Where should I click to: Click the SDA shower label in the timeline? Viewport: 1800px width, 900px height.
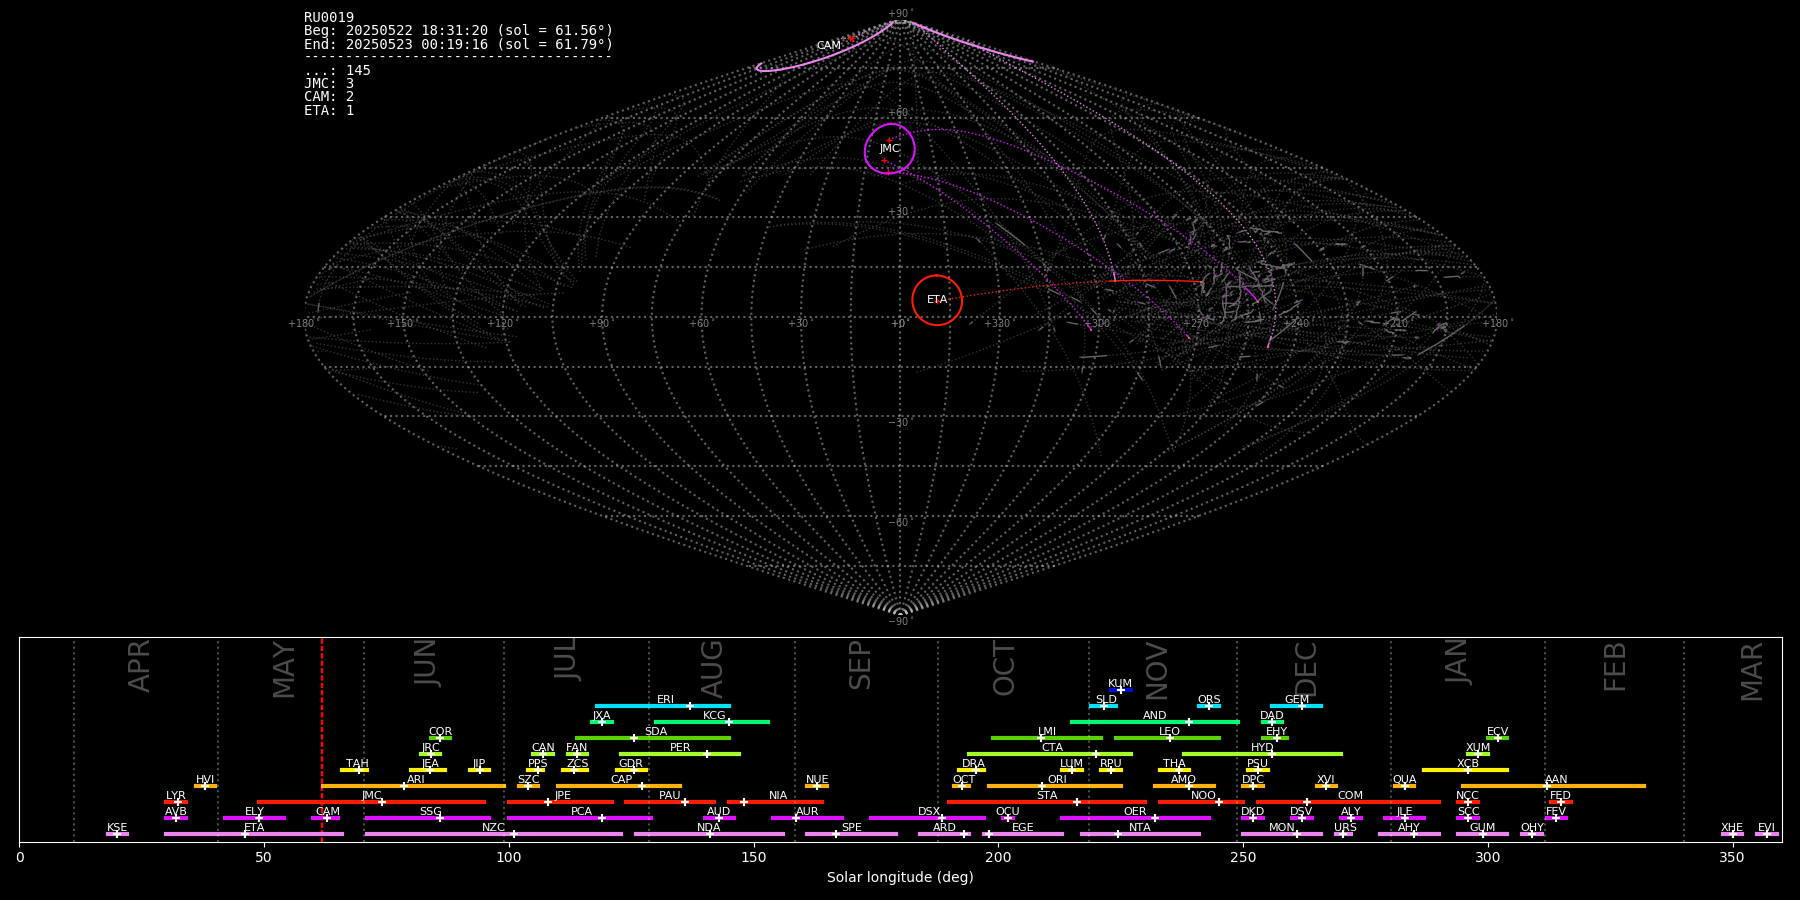pyautogui.click(x=656, y=732)
